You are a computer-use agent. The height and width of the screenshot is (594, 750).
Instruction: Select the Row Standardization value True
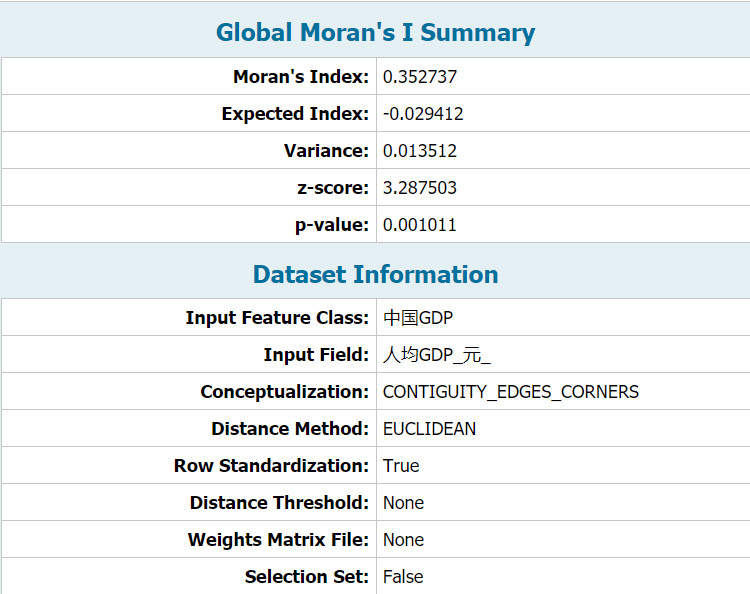click(401, 466)
